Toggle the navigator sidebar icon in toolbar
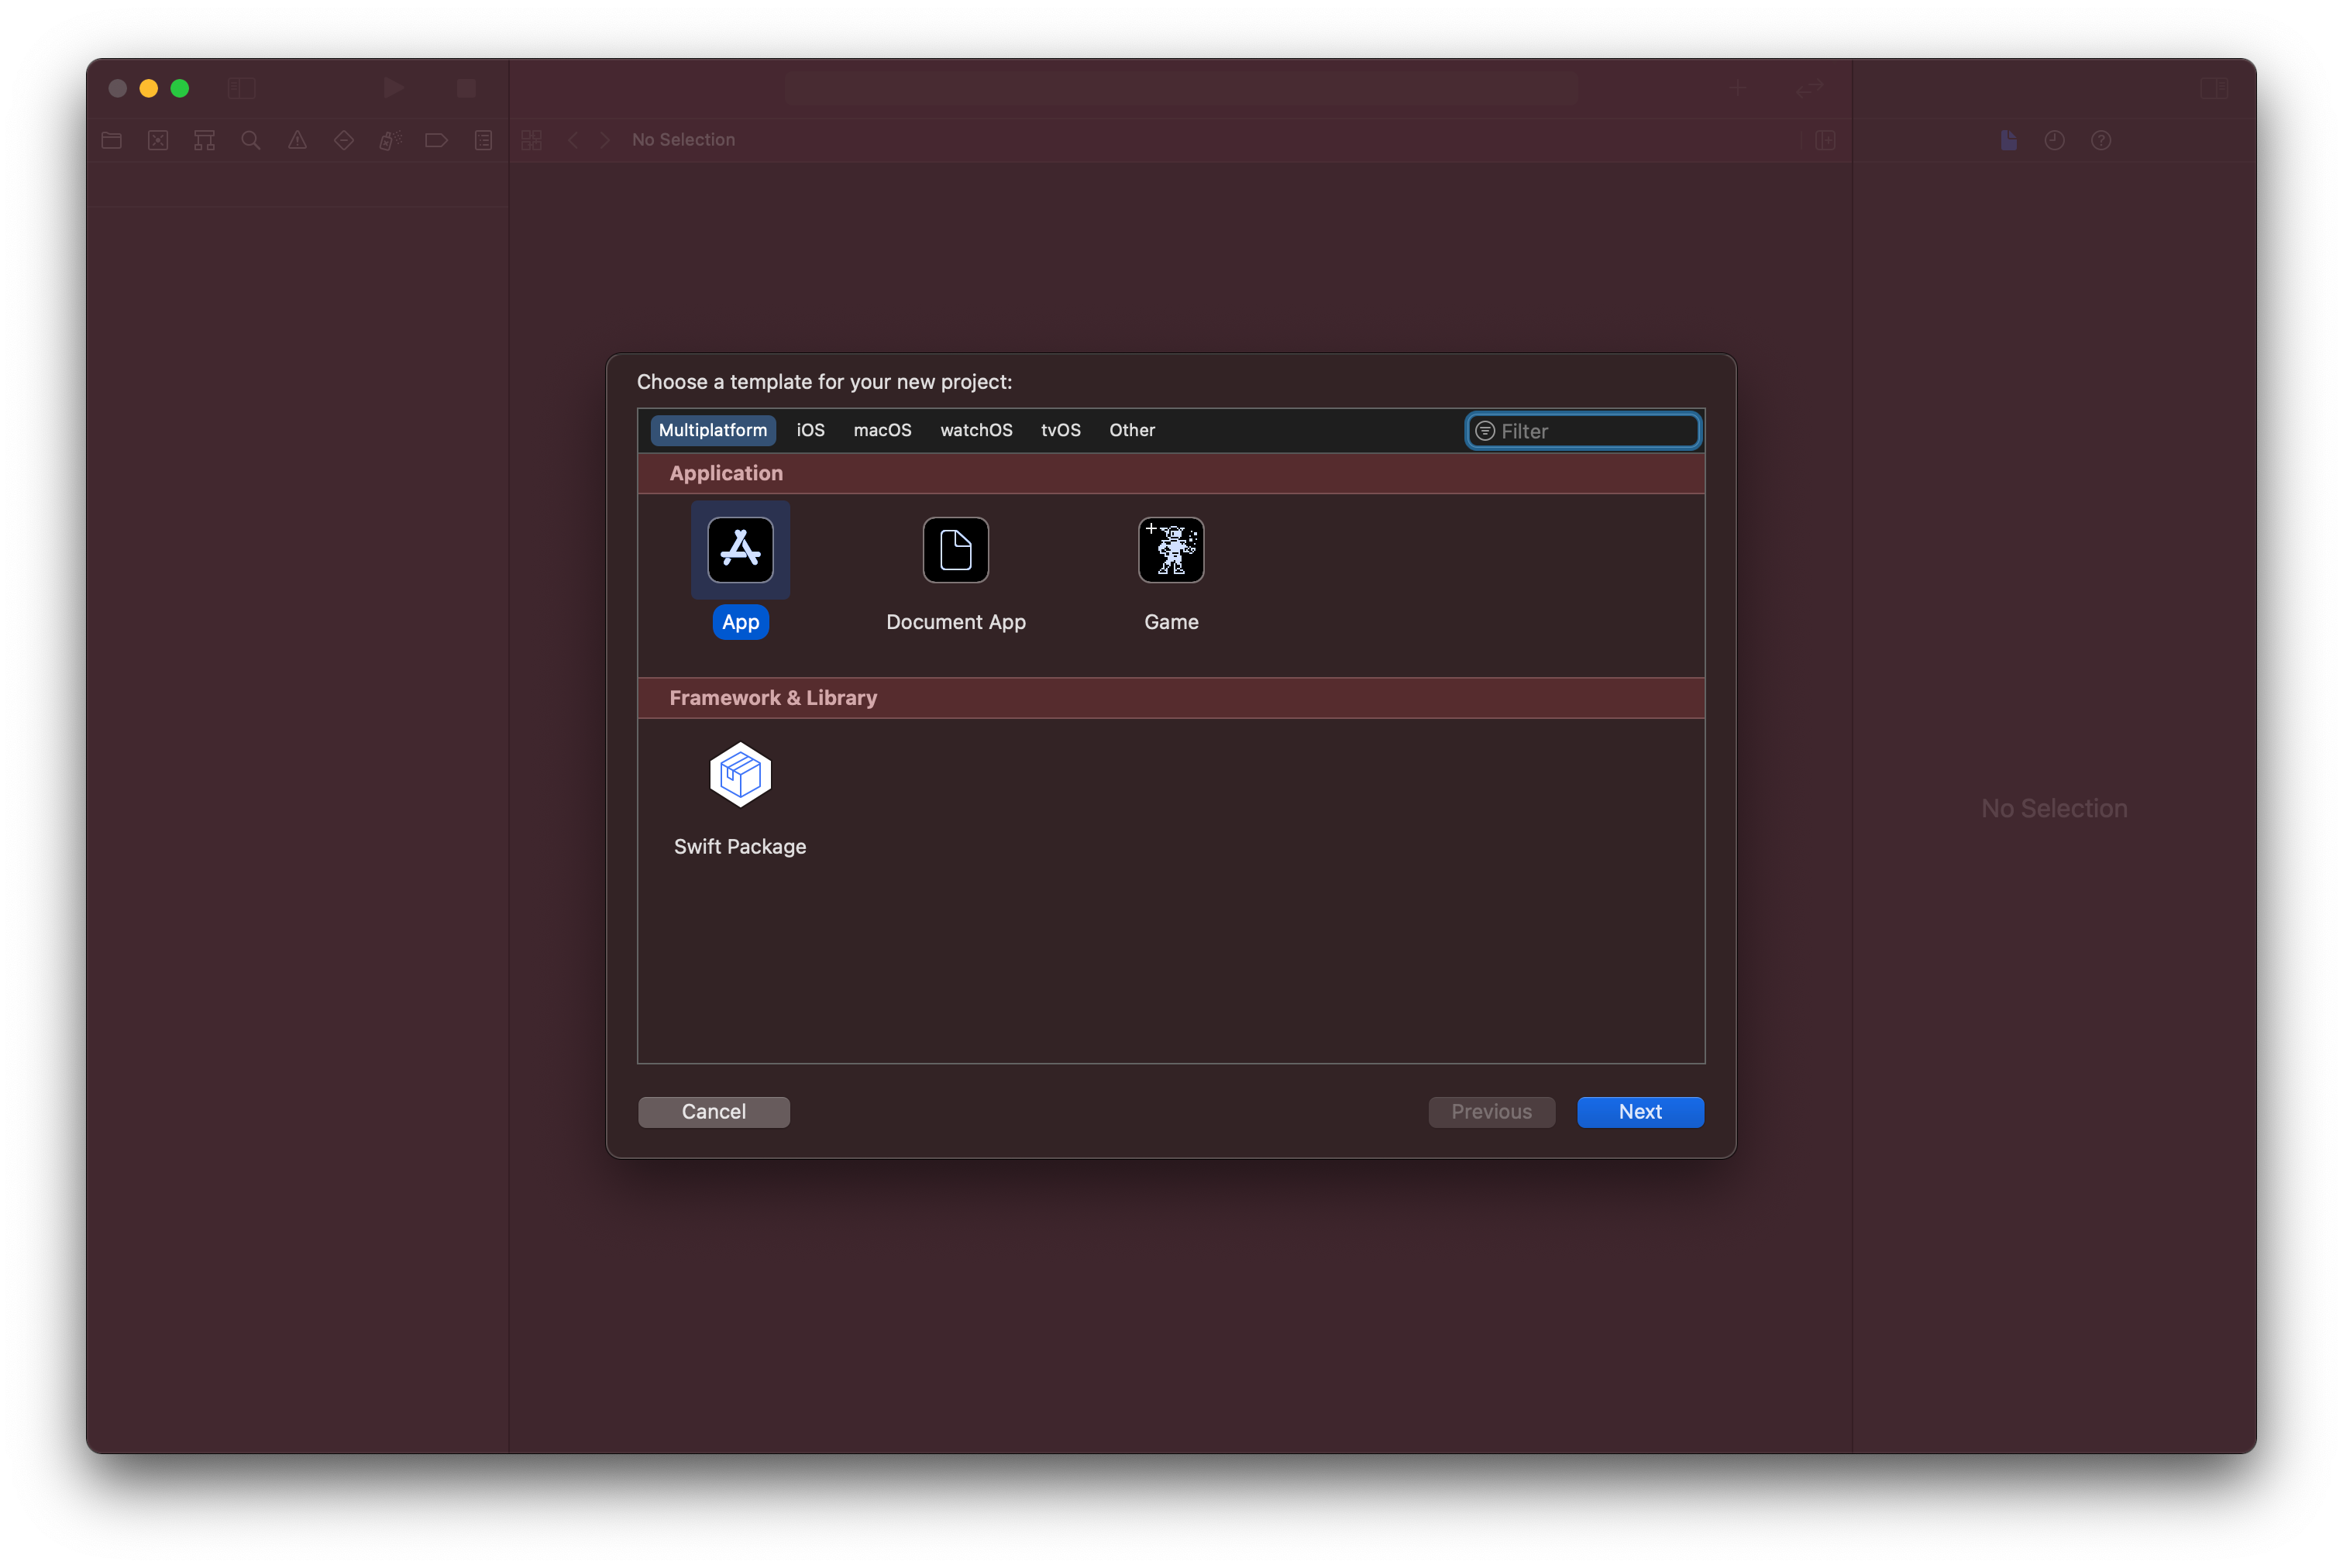The height and width of the screenshot is (1568, 2343). 241,88
